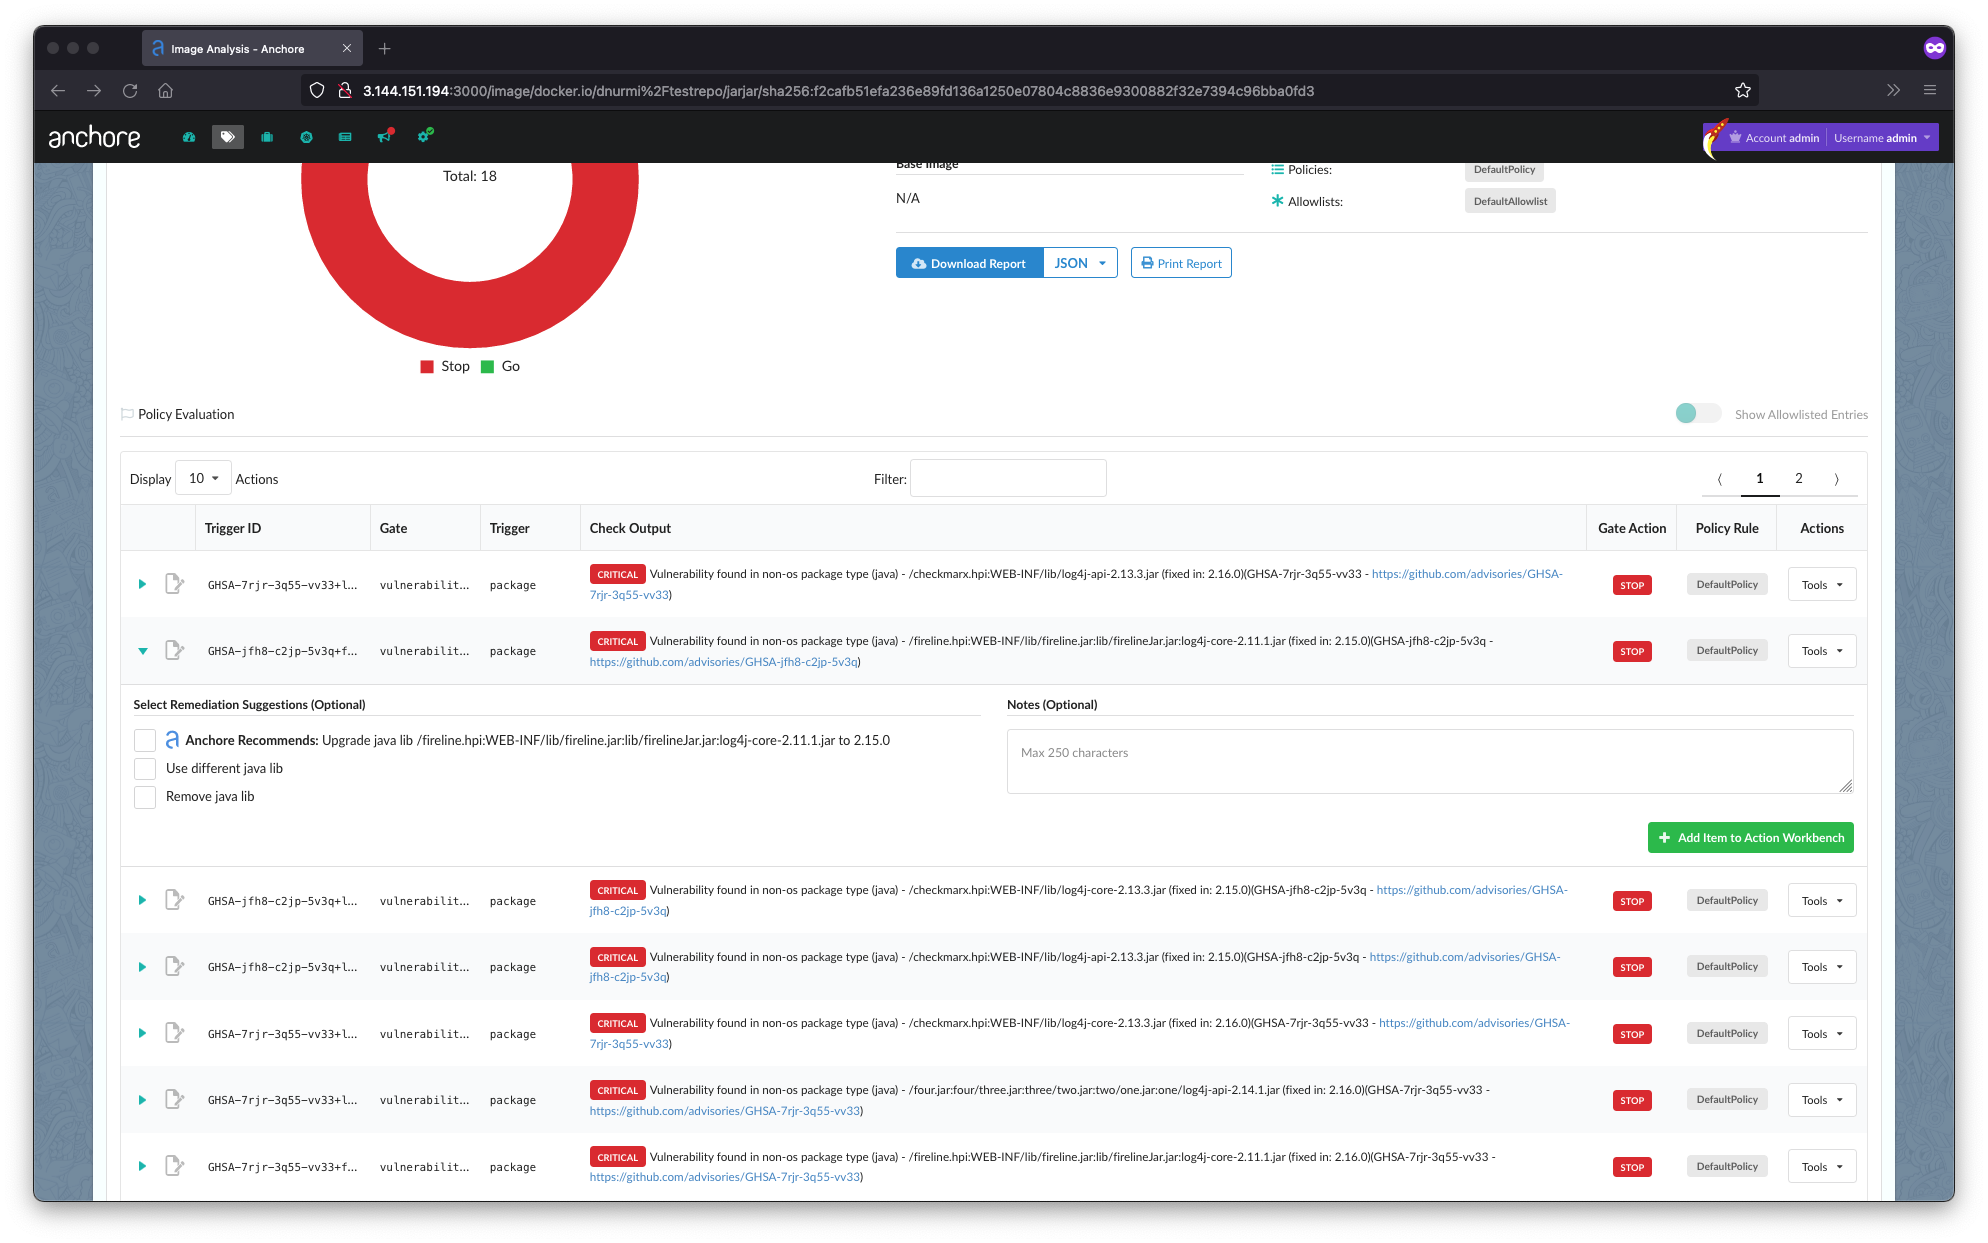Click the Print Report button

click(1181, 264)
